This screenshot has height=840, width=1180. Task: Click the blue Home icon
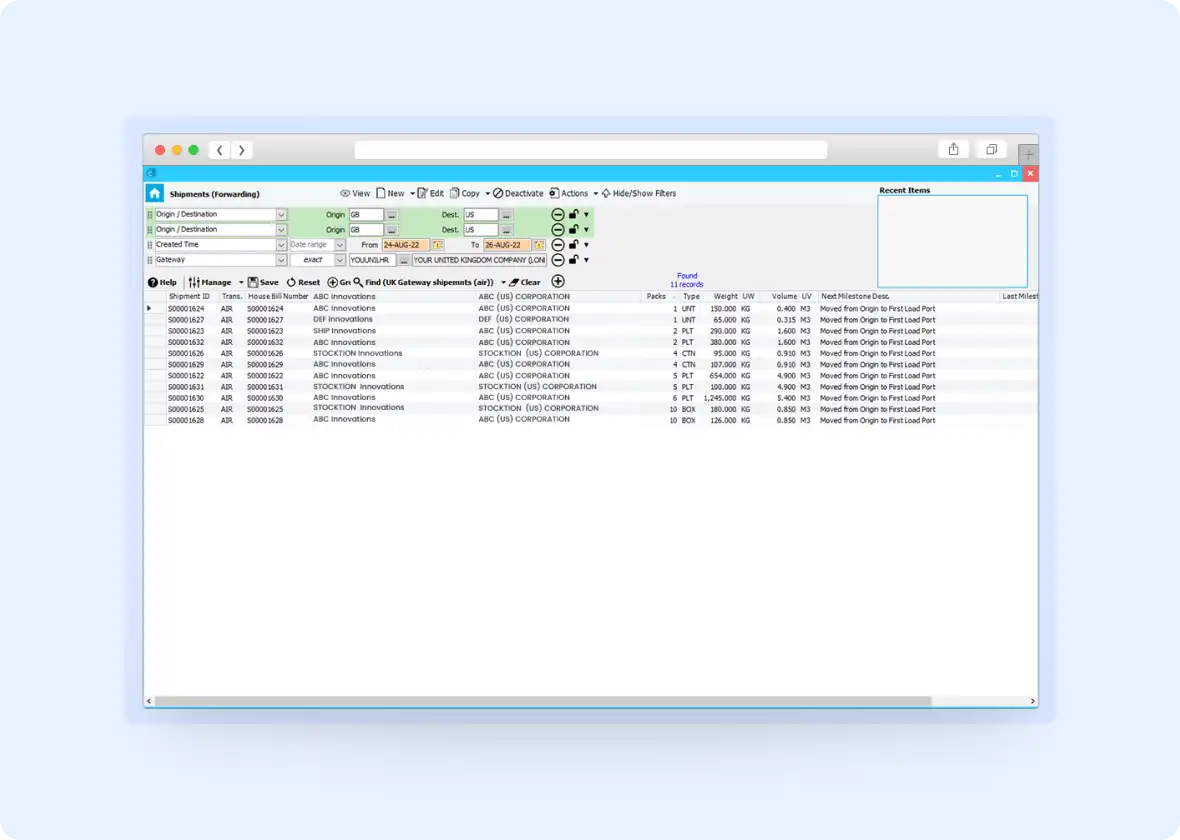155,194
